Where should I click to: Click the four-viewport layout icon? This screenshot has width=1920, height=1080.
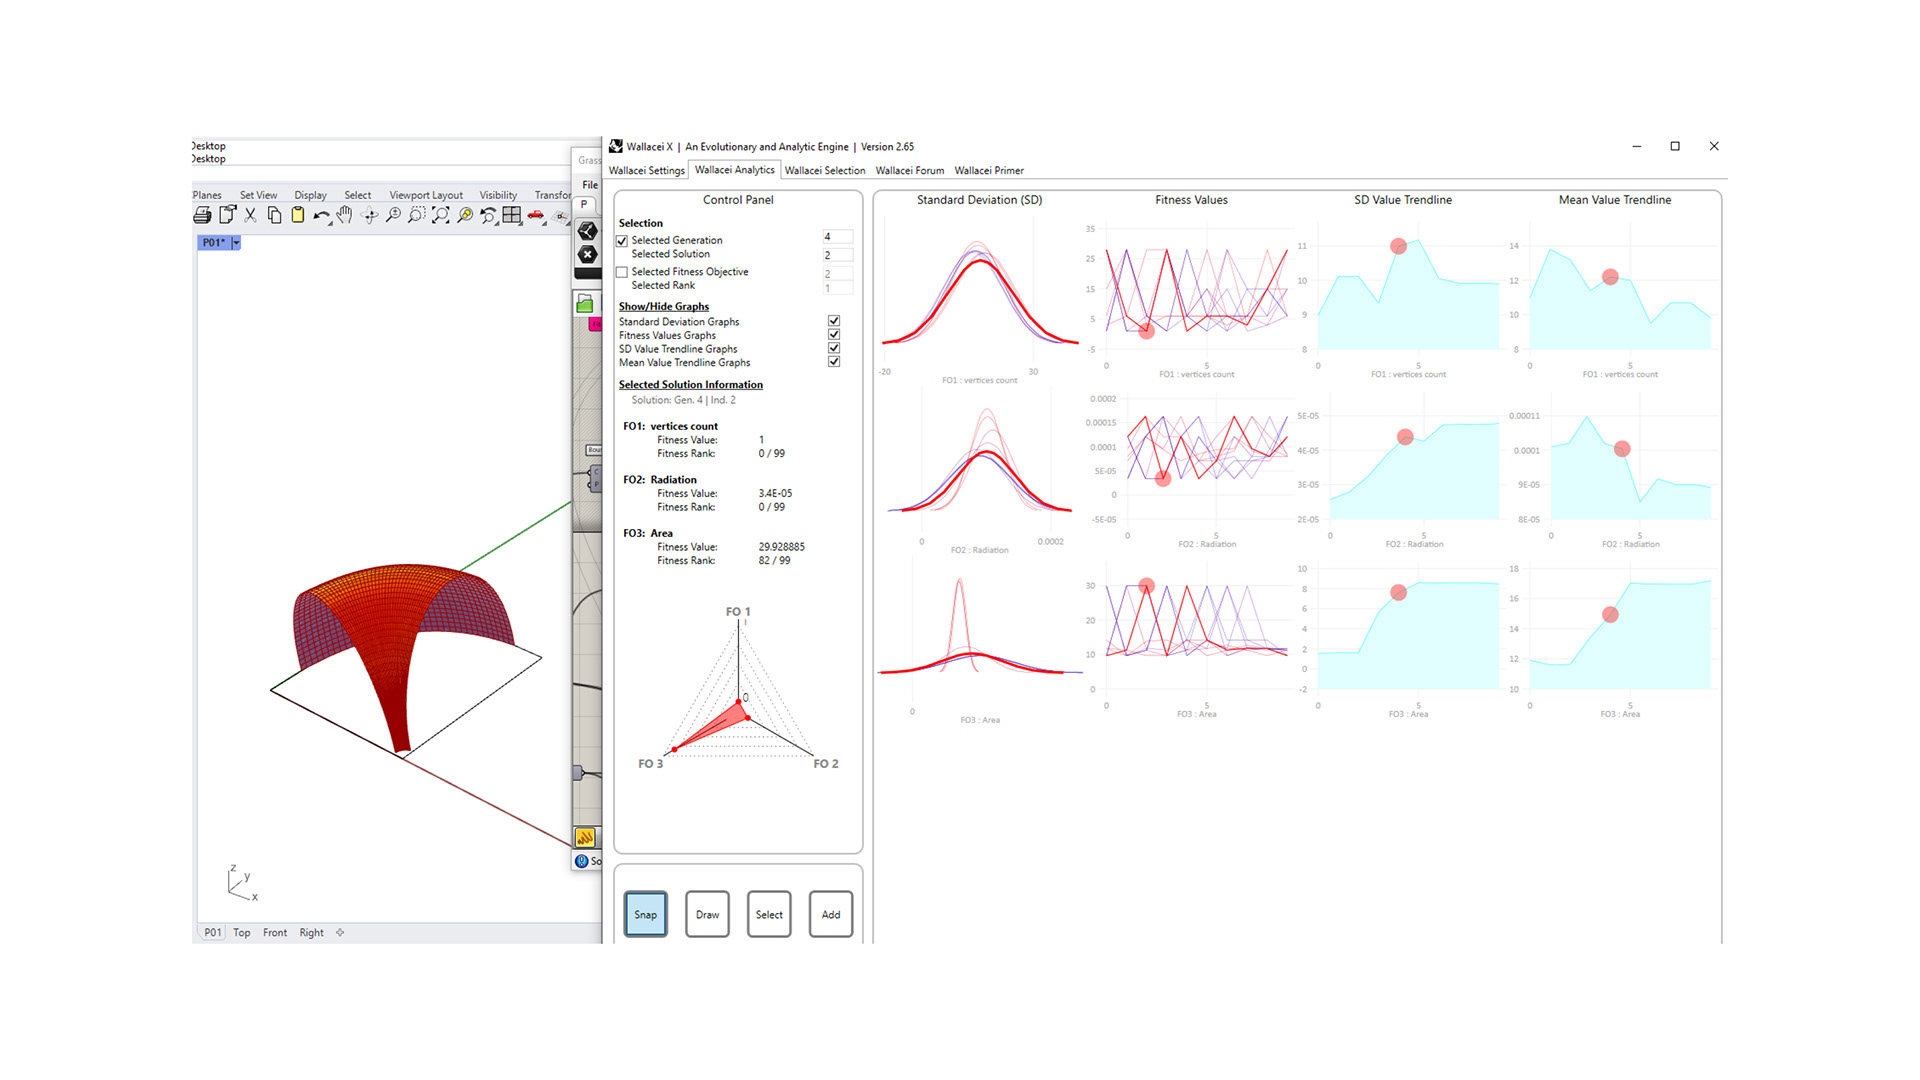(x=511, y=215)
